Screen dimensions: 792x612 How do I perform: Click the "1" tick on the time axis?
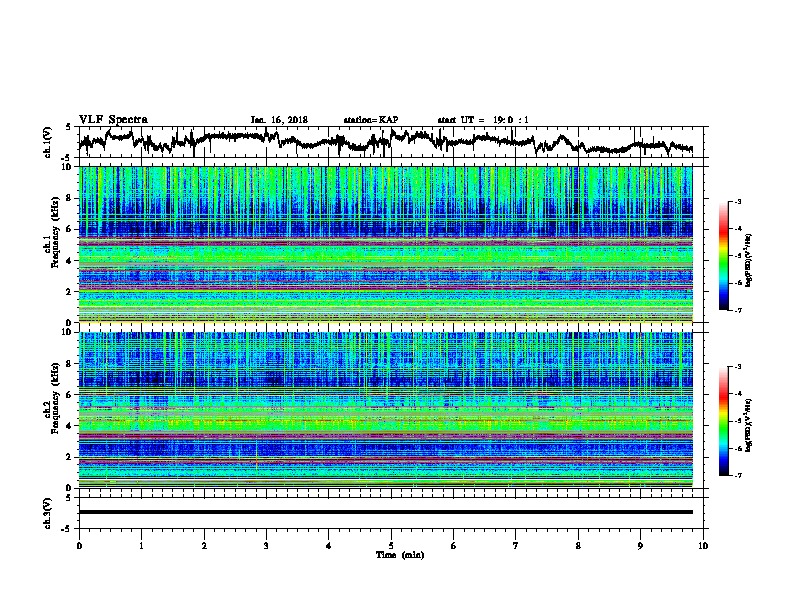pyautogui.click(x=142, y=546)
